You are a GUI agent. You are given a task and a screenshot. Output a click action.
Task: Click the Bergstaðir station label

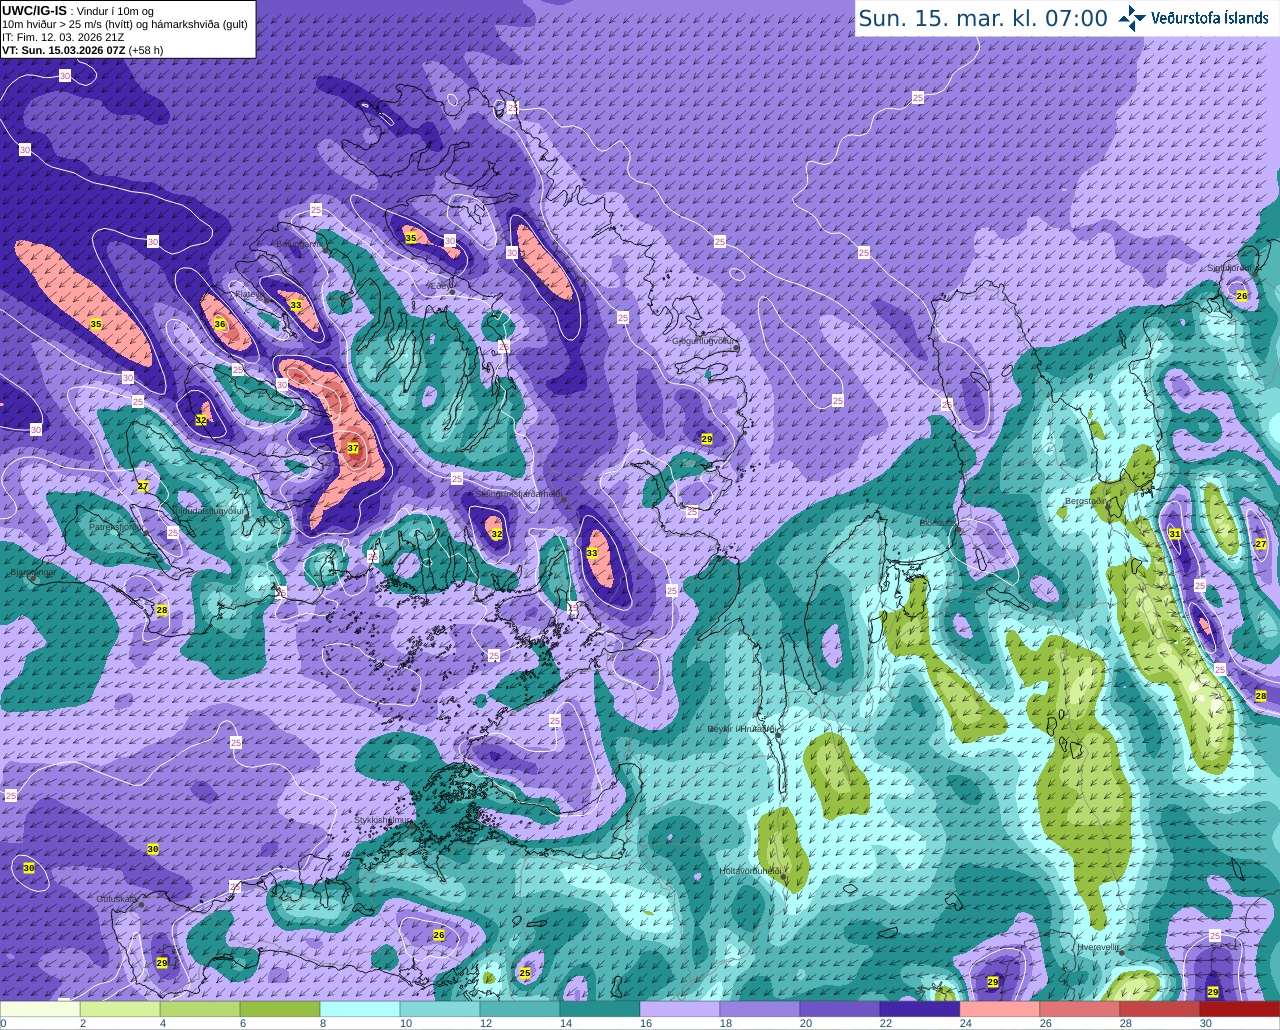point(1086,501)
